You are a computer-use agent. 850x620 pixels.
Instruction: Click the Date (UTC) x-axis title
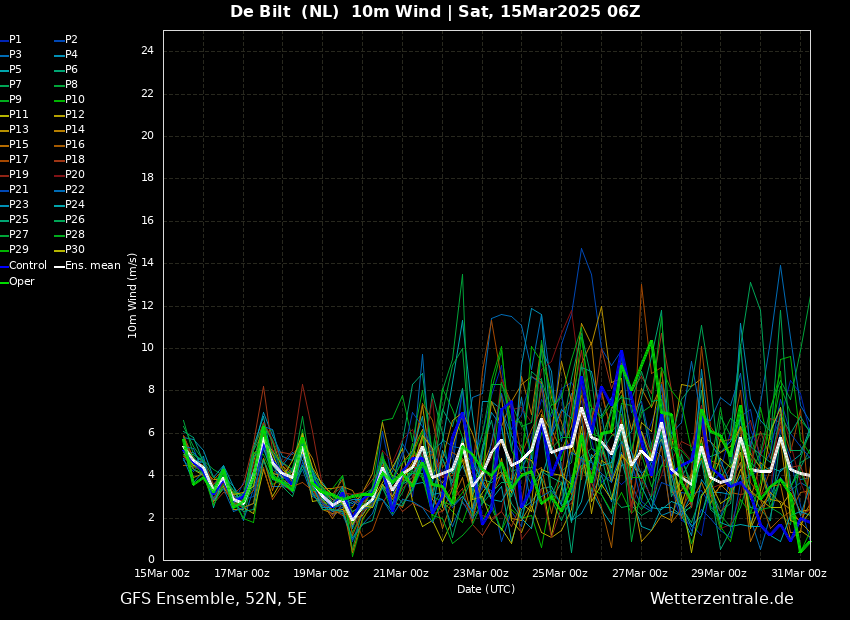(x=486, y=590)
